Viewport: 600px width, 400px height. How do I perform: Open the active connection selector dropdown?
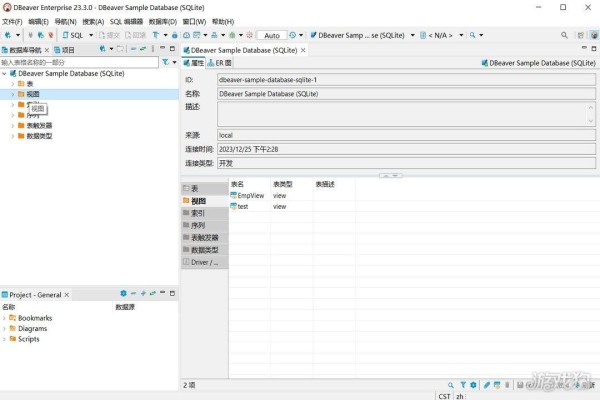click(412, 35)
